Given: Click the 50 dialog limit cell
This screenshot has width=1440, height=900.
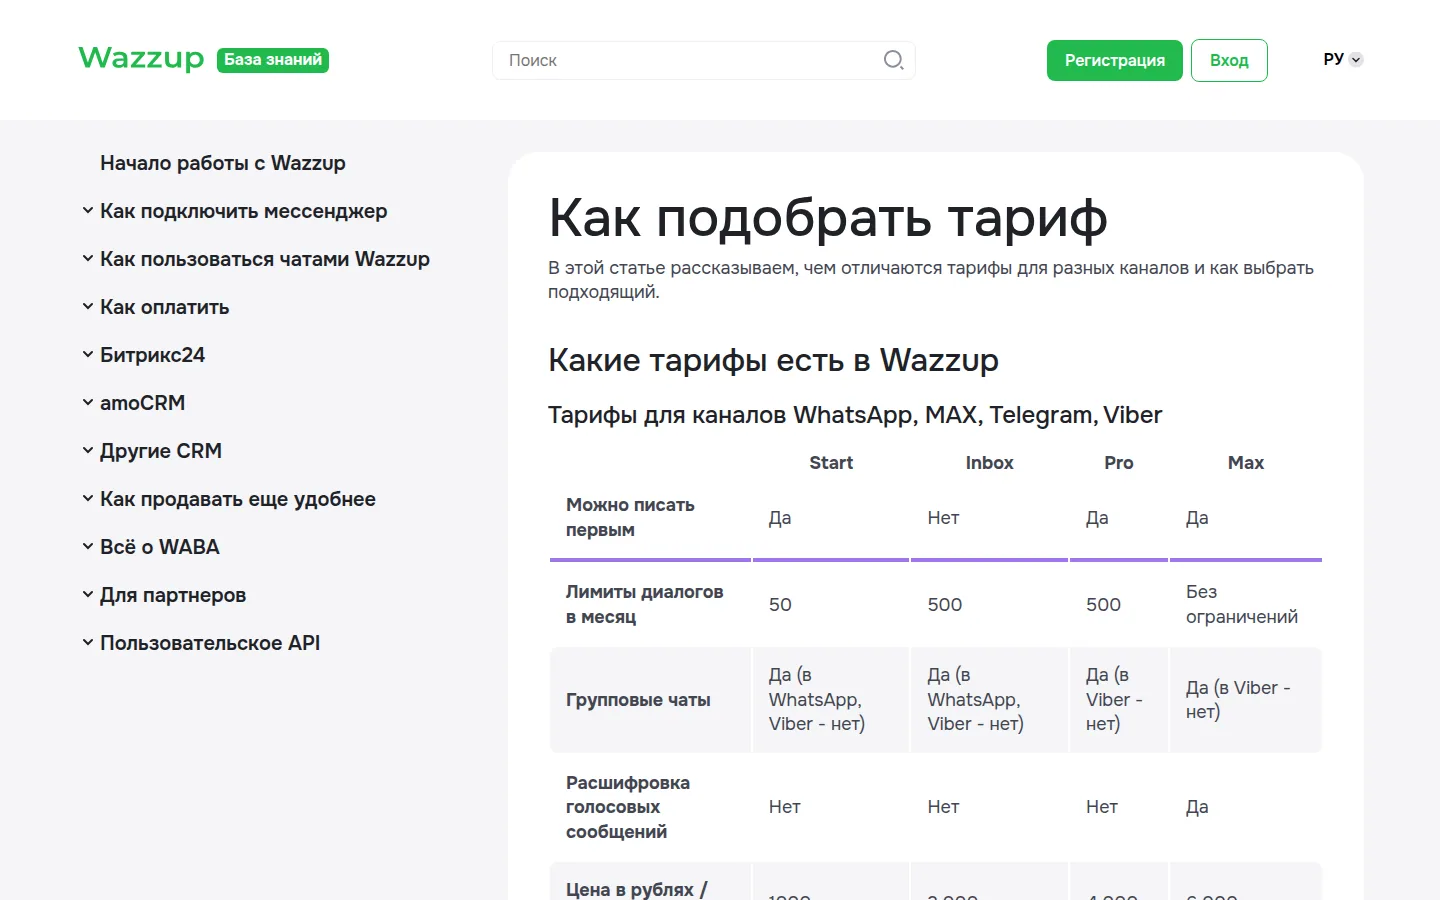Looking at the screenshot, I should click(x=780, y=605).
